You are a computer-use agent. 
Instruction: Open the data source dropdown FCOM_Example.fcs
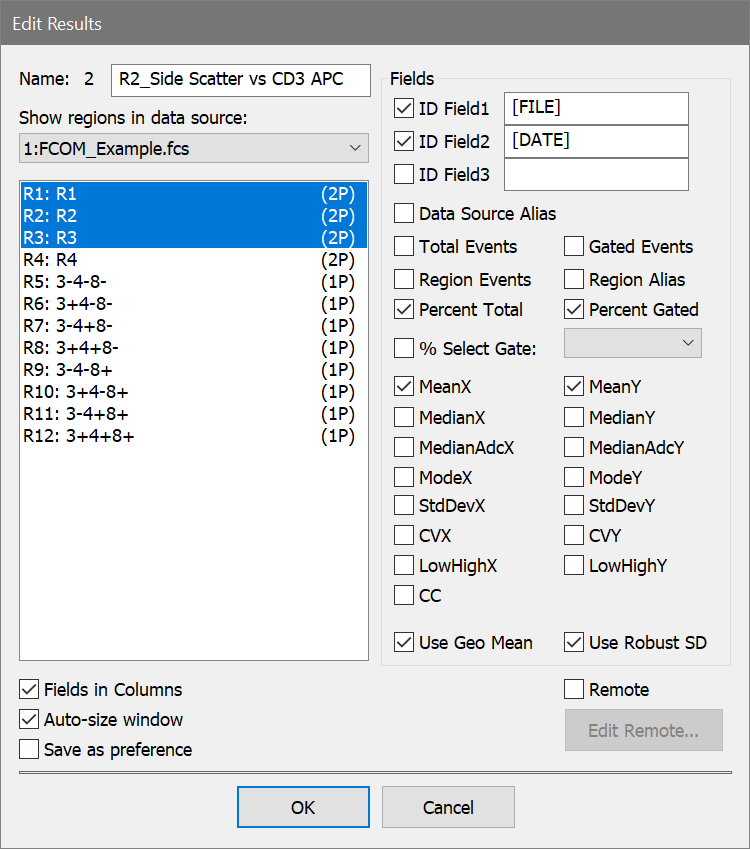(x=194, y=149)
